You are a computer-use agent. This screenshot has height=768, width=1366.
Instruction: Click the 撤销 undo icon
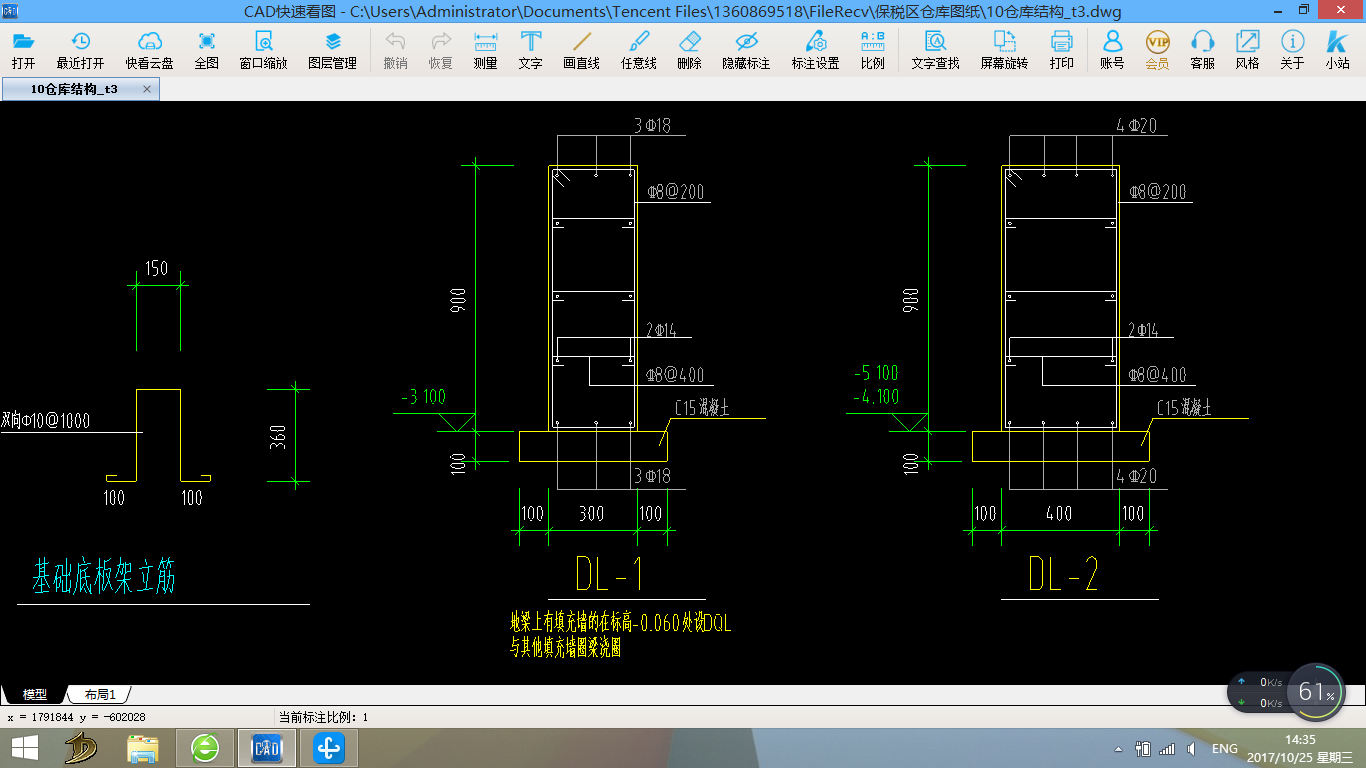396,50
